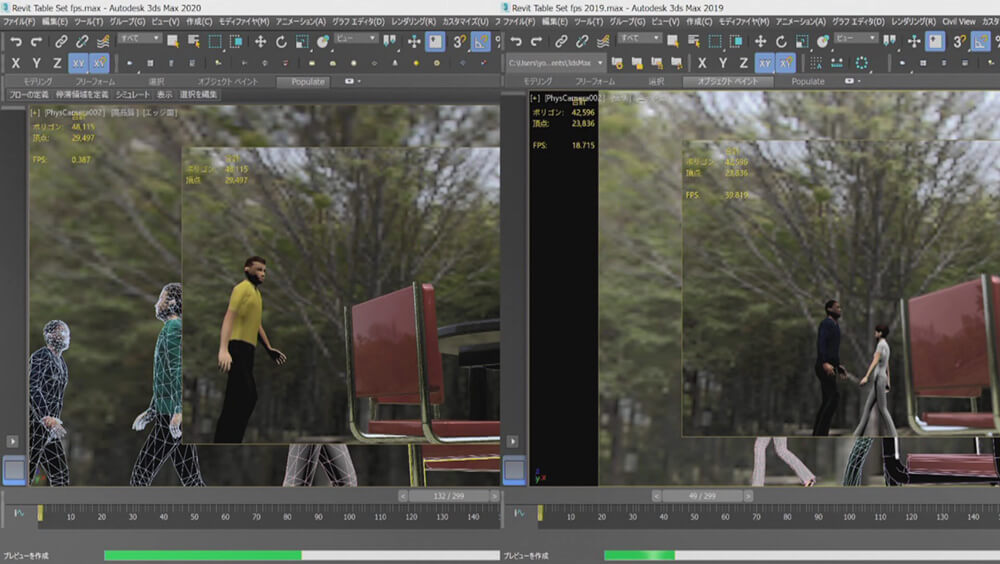The height and width of the screenshot is (564, 1000).
Task: Click 停滞領域を定義 in the Populate ribbon
Action: (x=82, y=94)
